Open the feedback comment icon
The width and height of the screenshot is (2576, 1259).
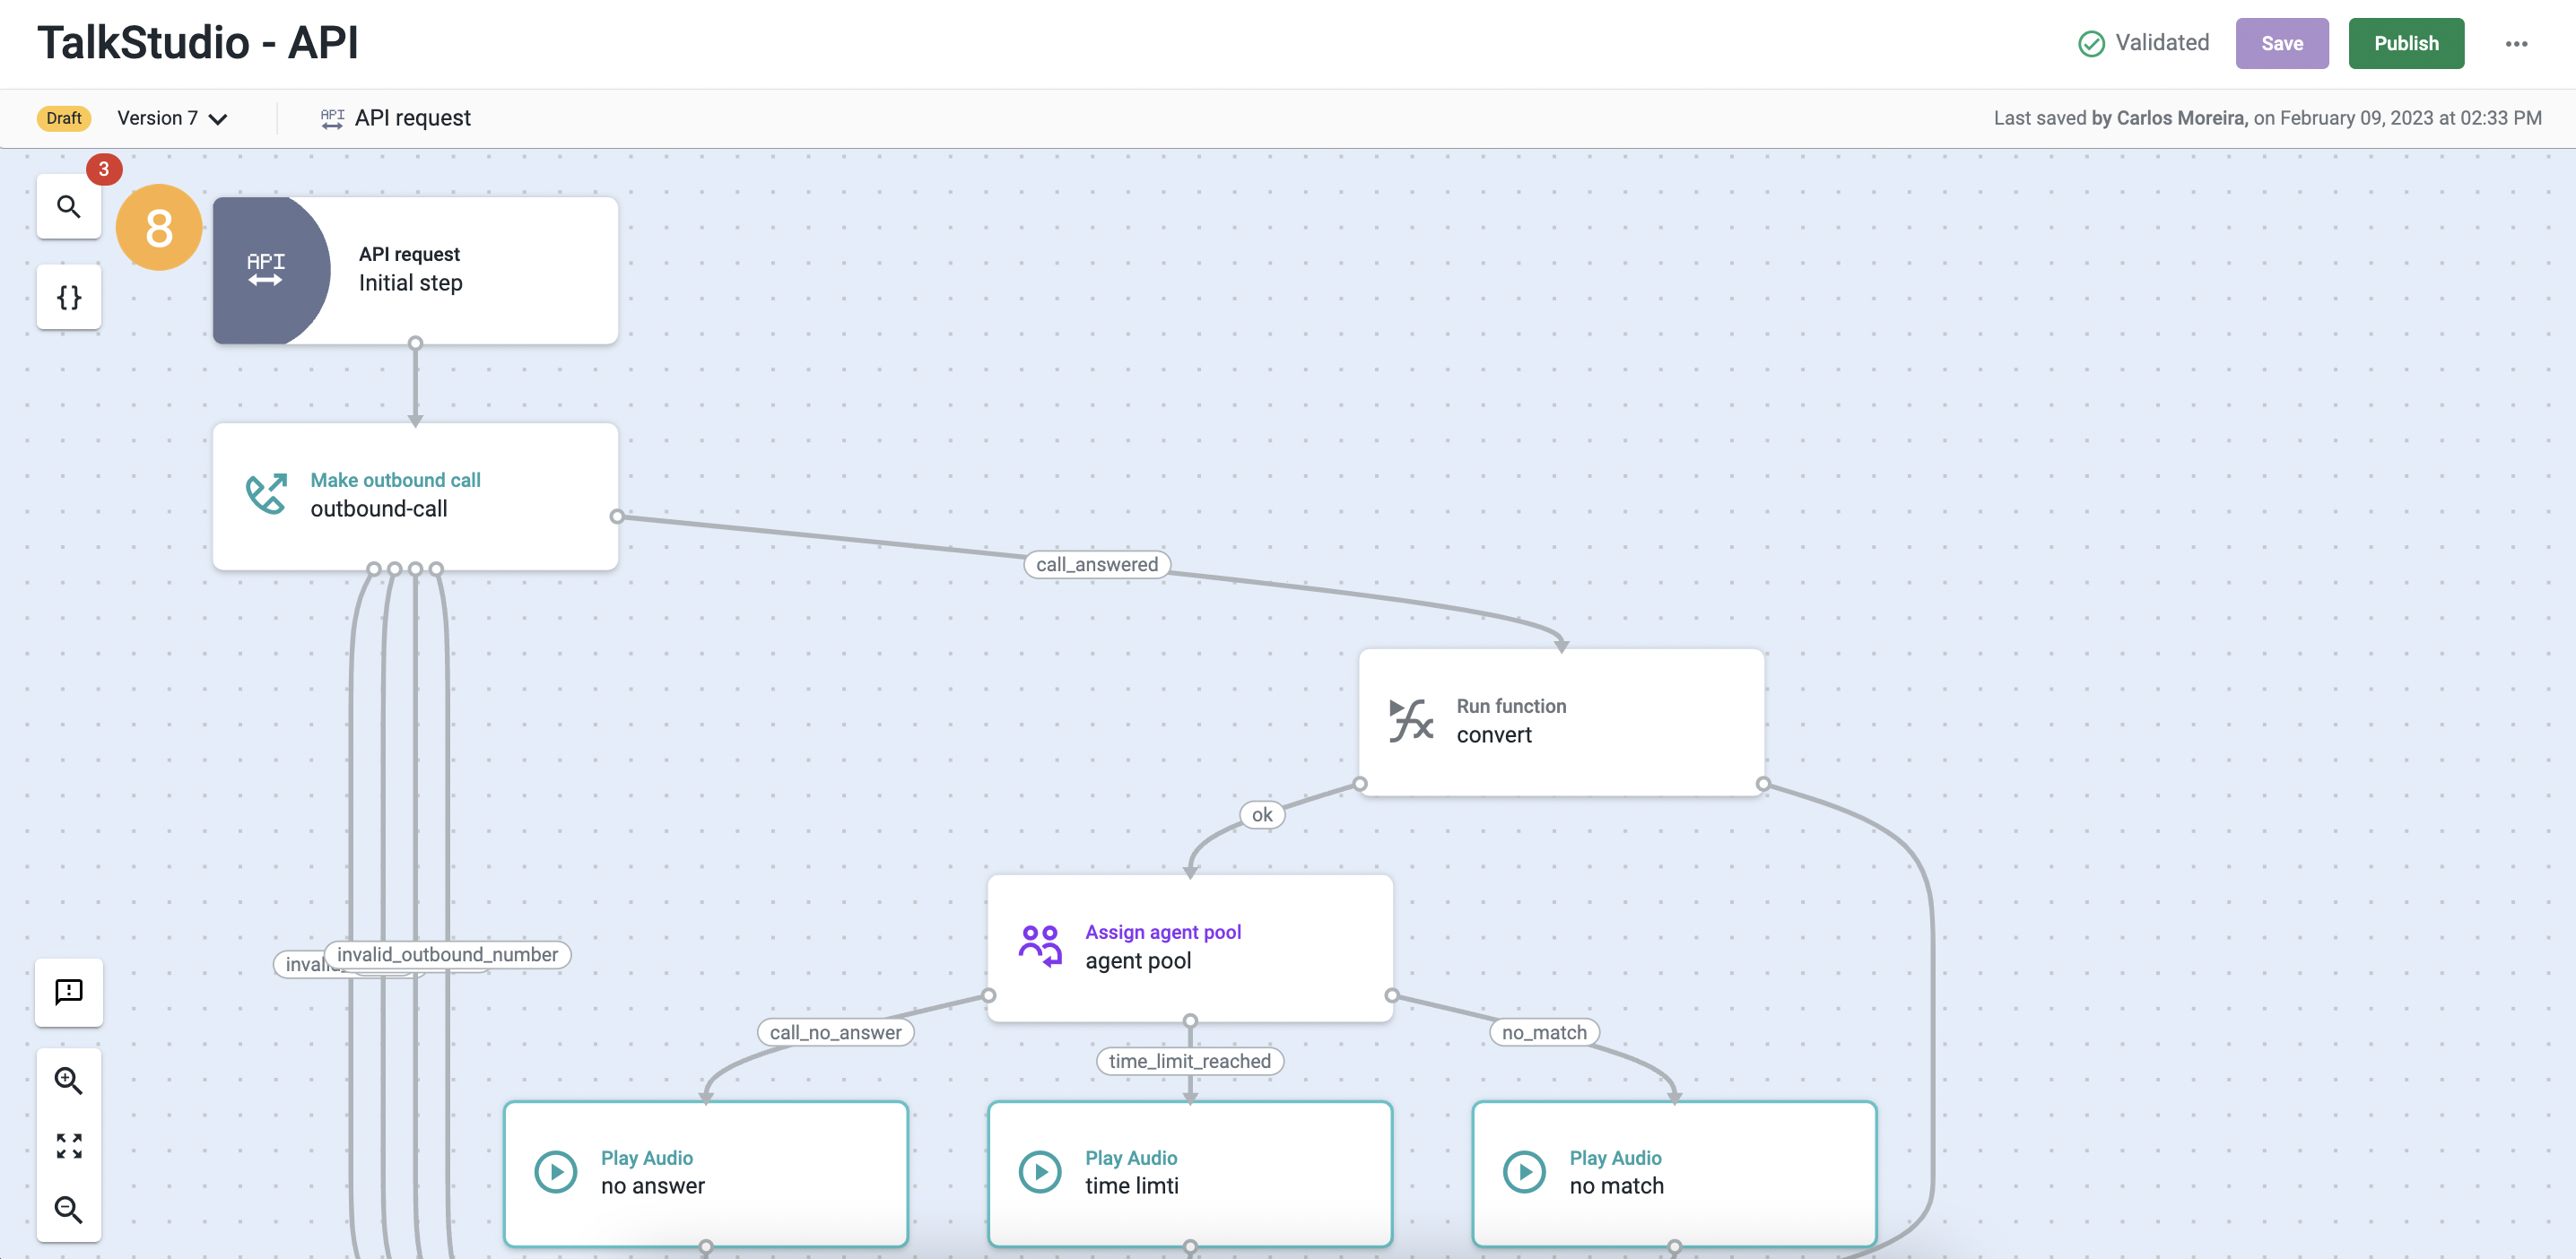[68, 991]
